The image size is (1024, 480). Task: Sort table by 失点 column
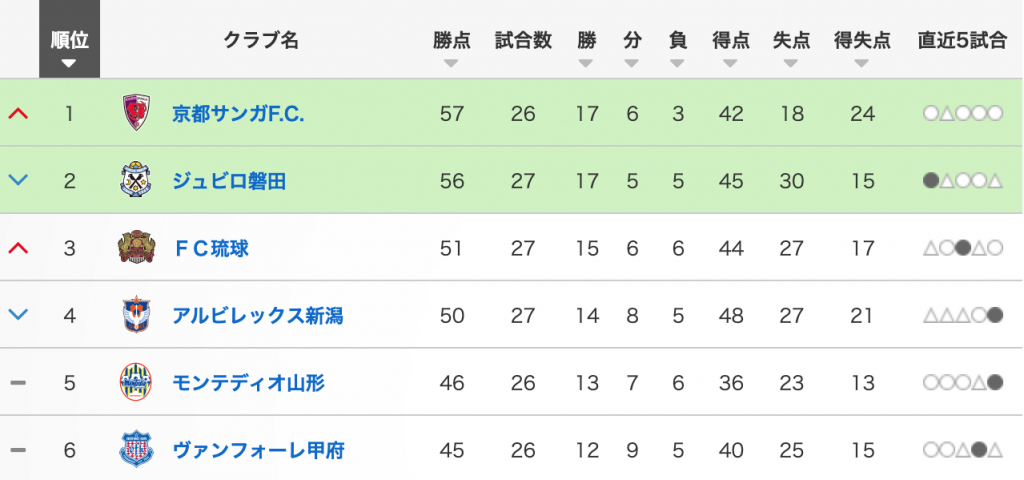[791, 48]
